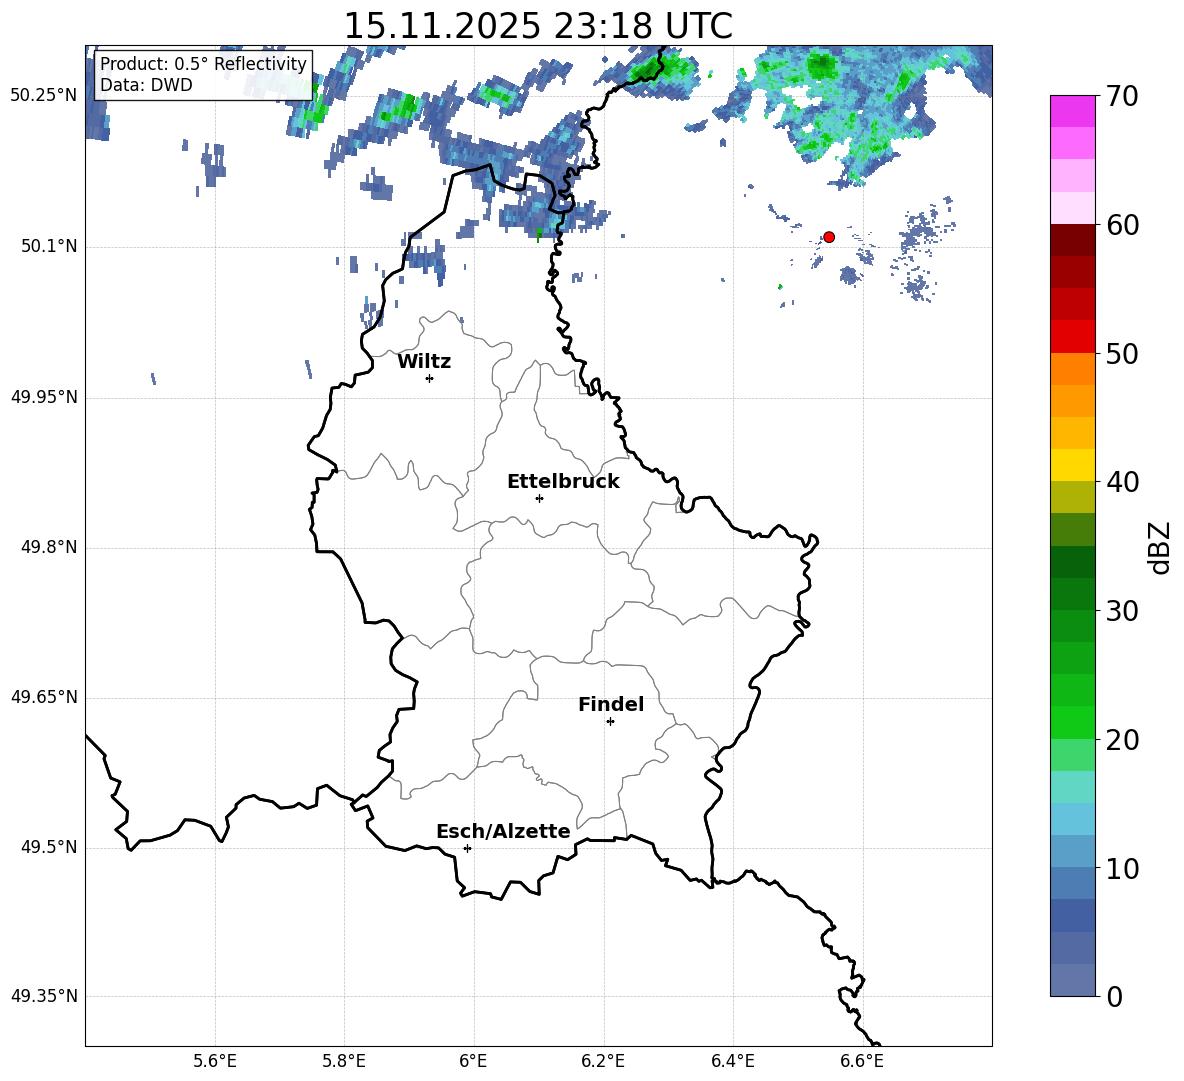The height and width of the screenshot is (1081, 1184).
Task: Click the 50.1°N latitude label
Action: click(x=49, y=246)
